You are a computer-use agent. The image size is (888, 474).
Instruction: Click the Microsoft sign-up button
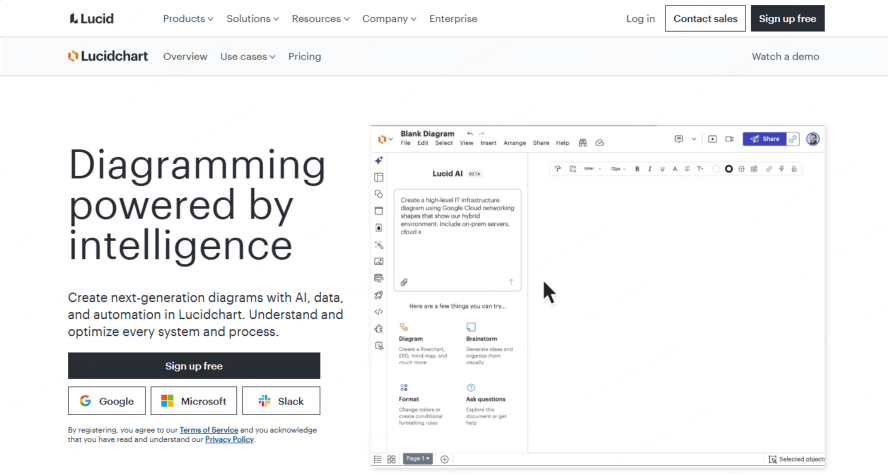click(194, 401)
